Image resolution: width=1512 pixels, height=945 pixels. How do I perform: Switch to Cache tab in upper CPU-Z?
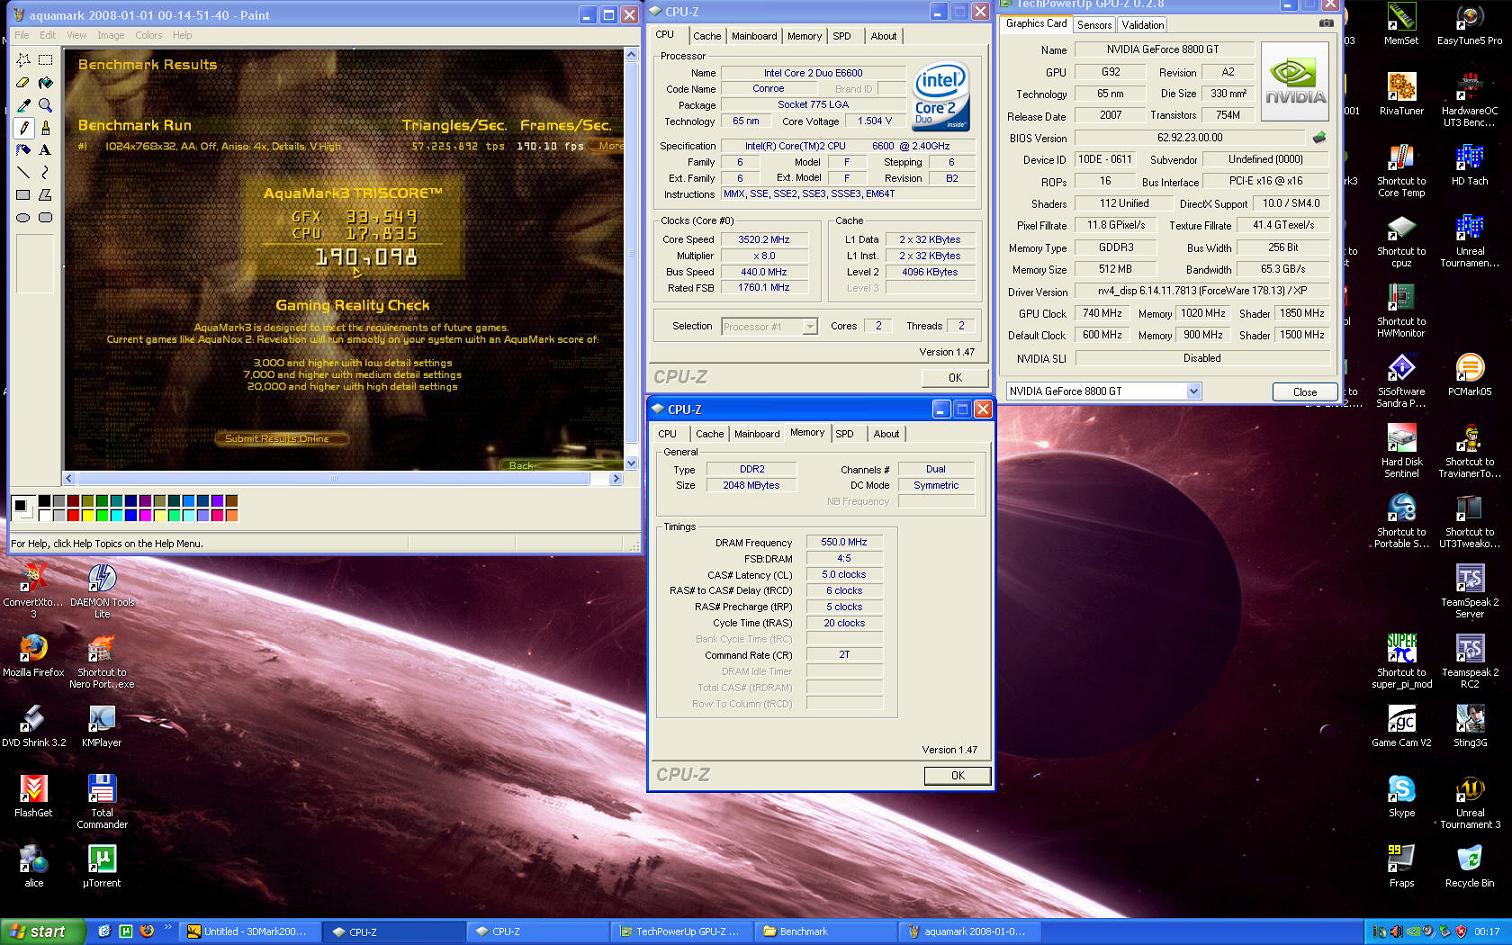(707, 36)
